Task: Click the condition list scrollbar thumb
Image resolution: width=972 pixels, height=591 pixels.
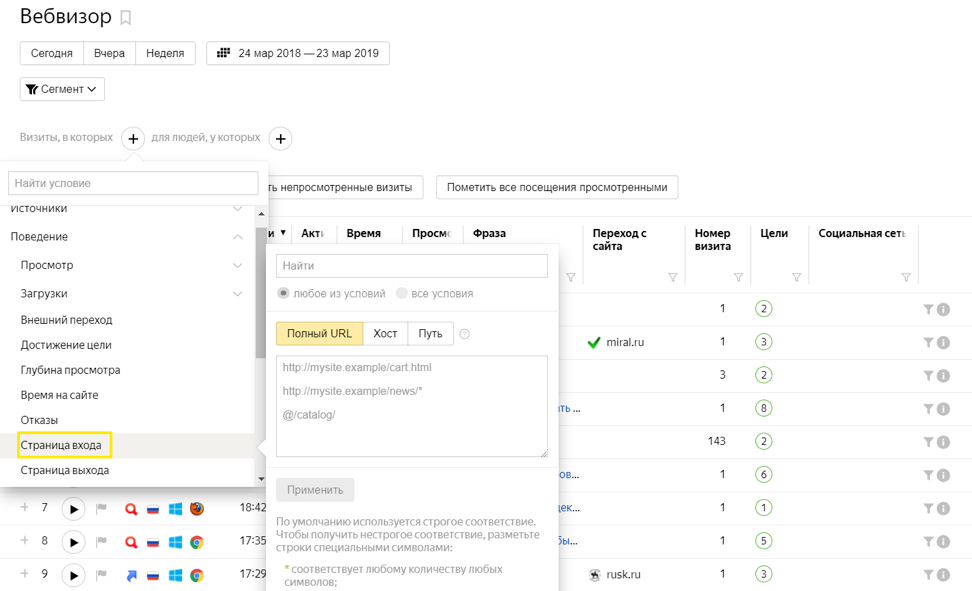Action: click(x=260, y=293)
